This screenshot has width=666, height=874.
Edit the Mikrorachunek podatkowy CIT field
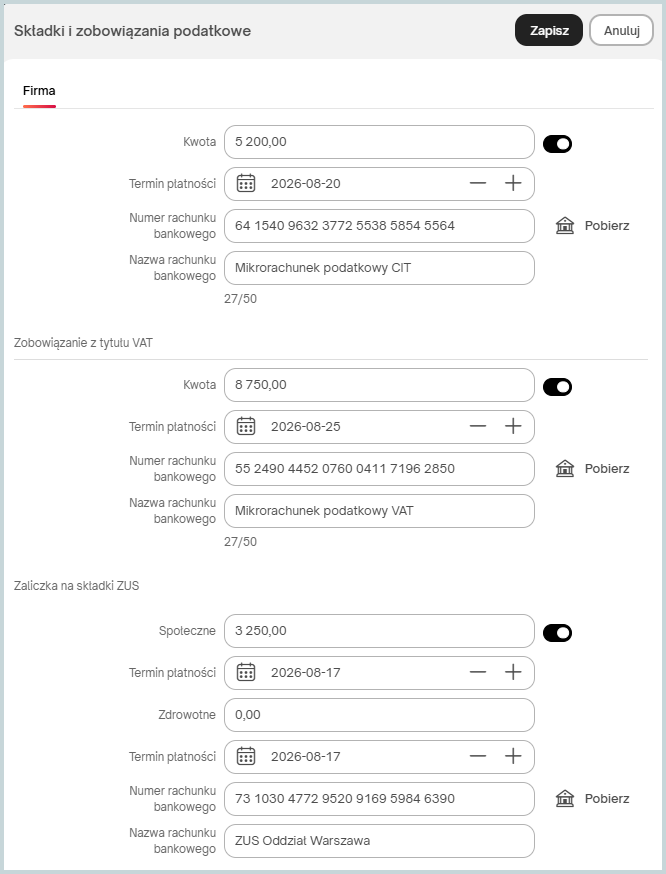[379, 268]
